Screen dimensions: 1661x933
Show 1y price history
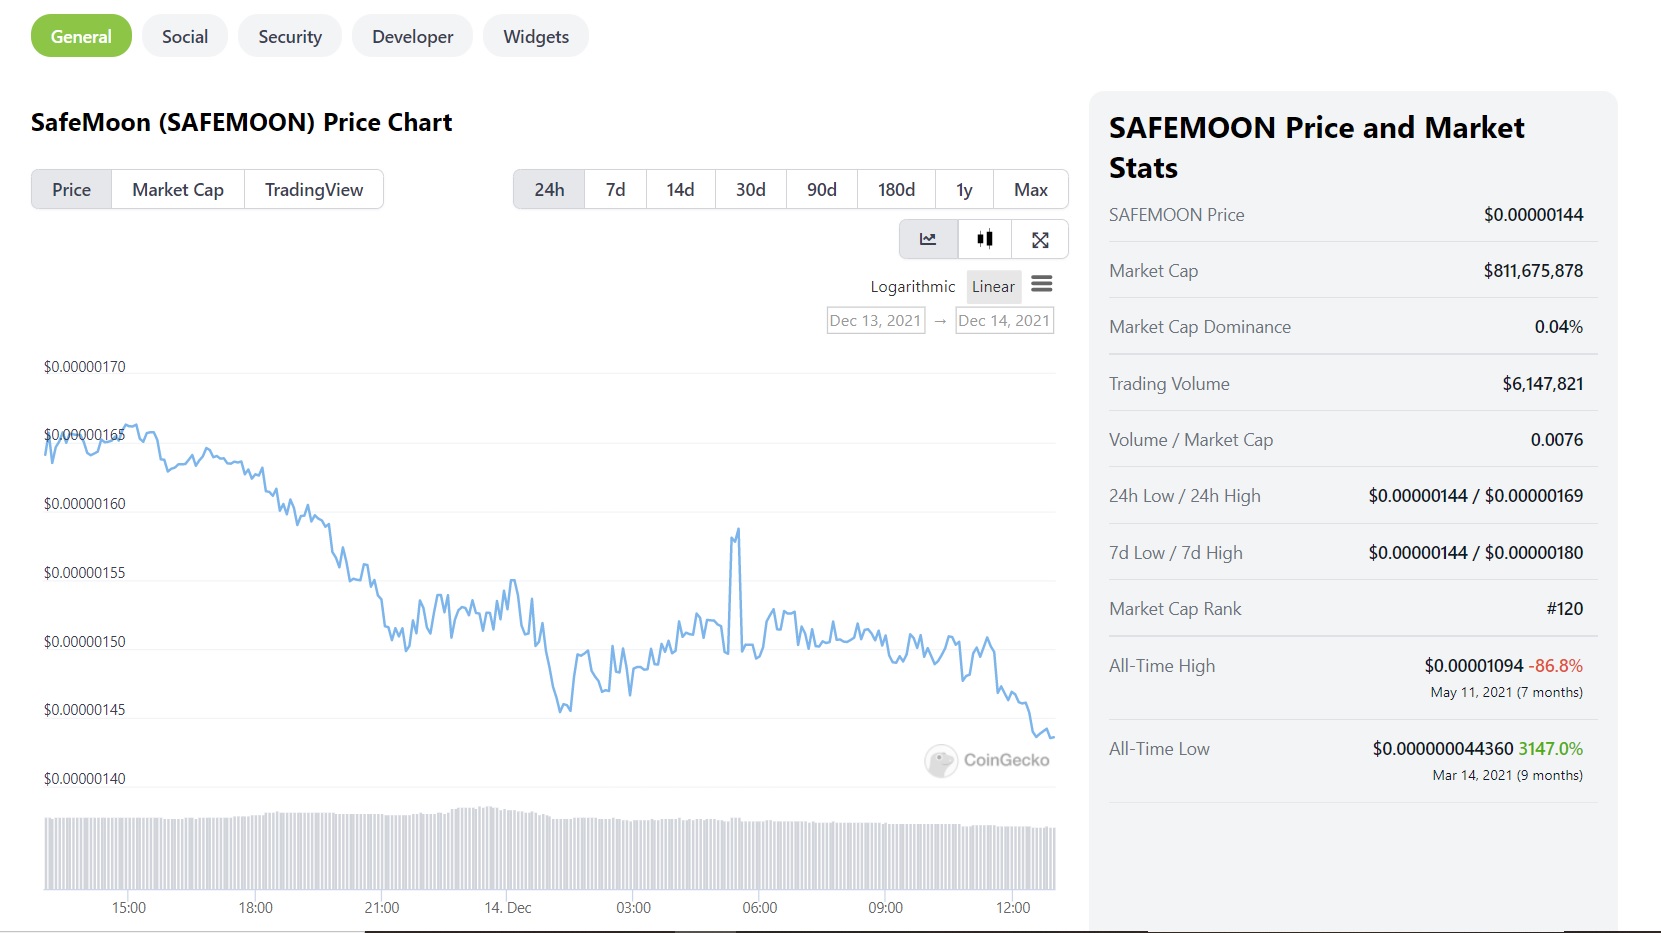(963, 189)
